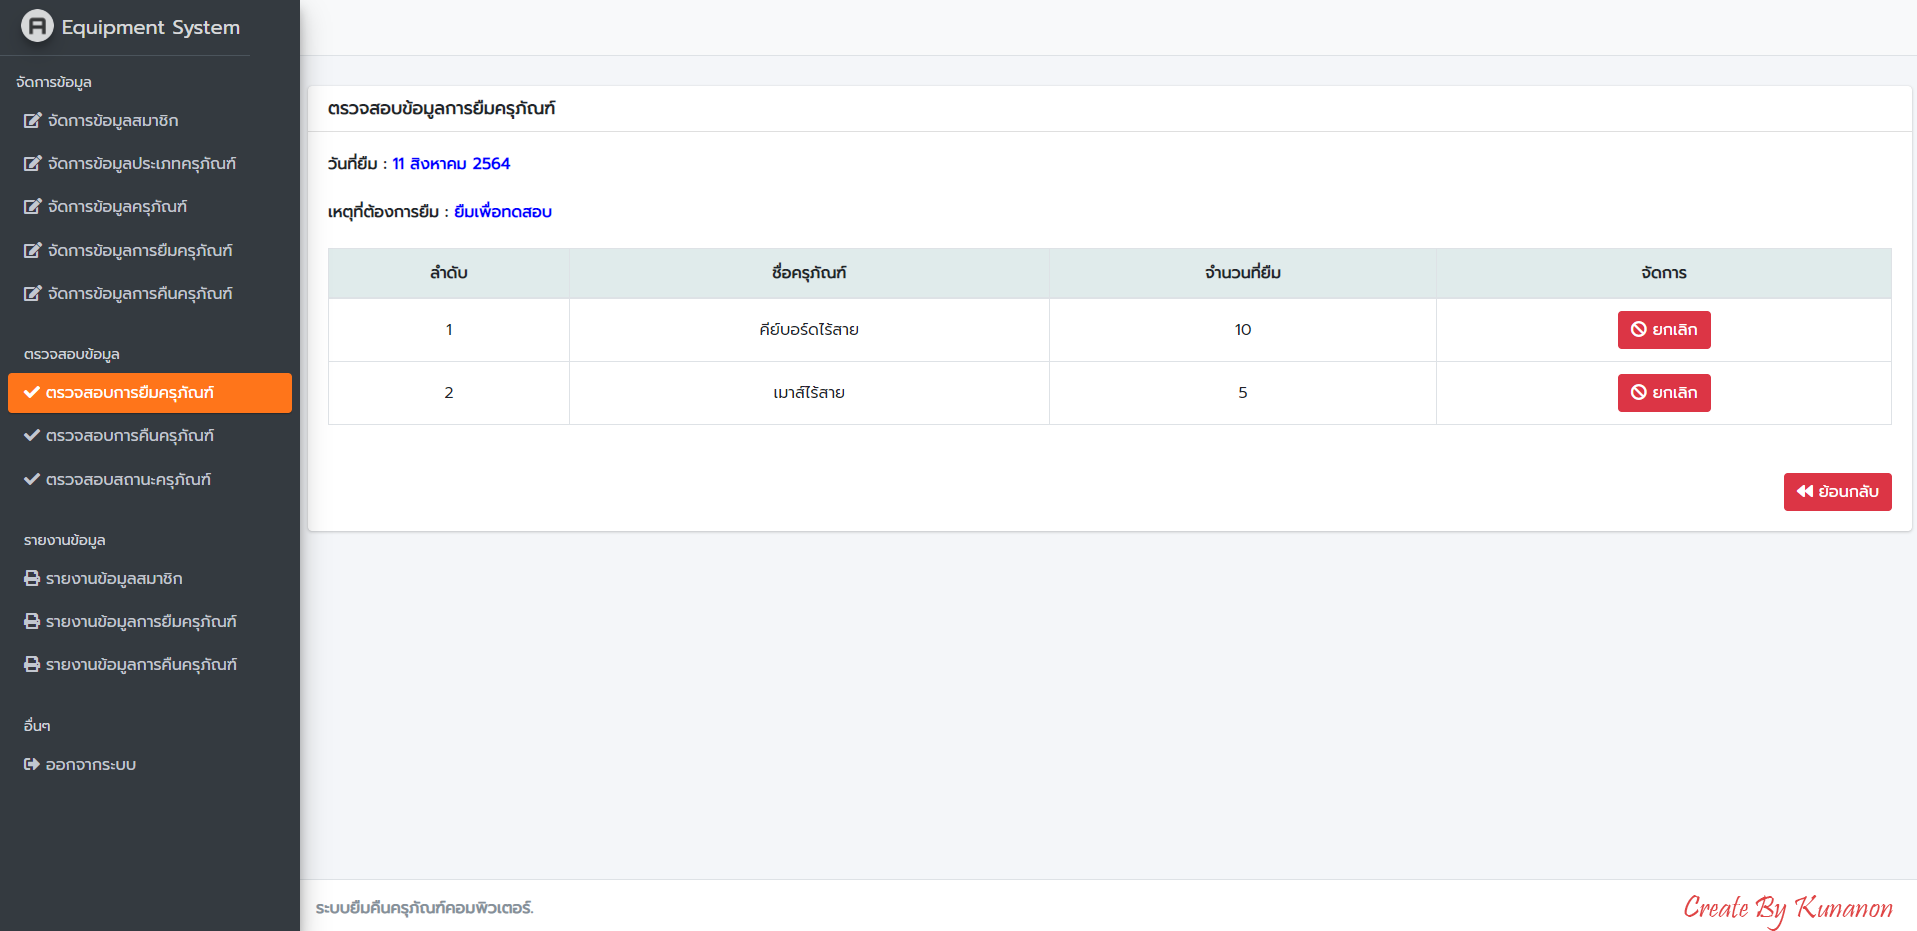Click checkmark icon beside ตรวจสอบสถานะครุภัณฑ์
The height and width of the screenshot is (931, 1917).
pyautogui.click(x=32, y=480)
